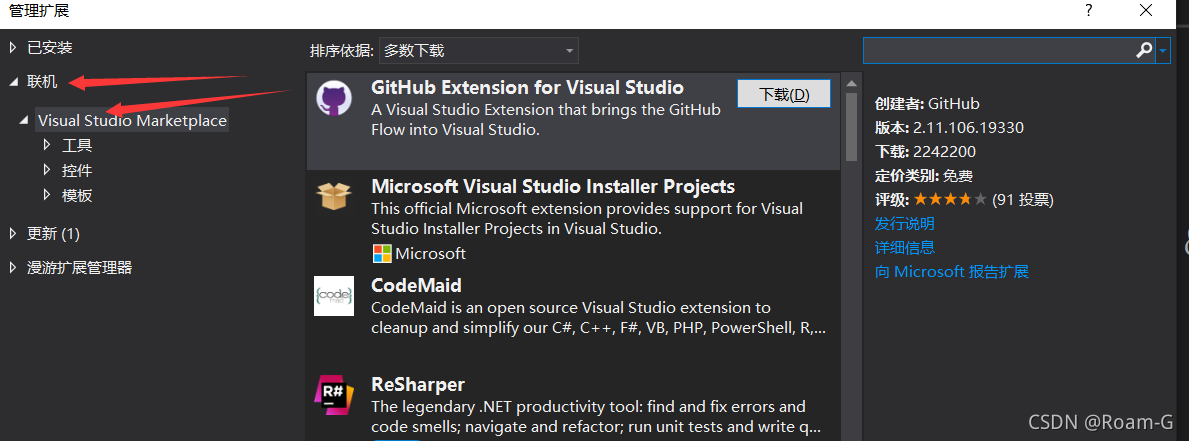Collapse the 联机 tree node

pyautogui.click(x=13, y=81)
